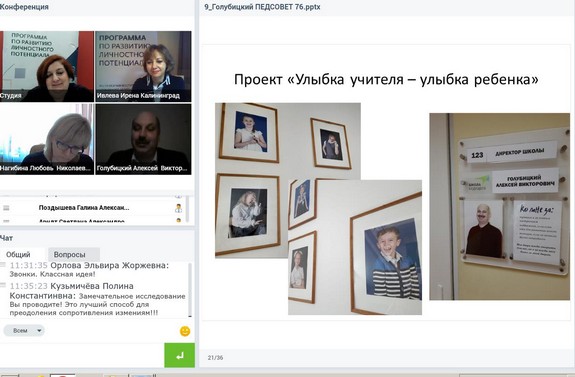Click the 'Директор школы' door sign photo

pyautogui.click(x=499, y=206)
